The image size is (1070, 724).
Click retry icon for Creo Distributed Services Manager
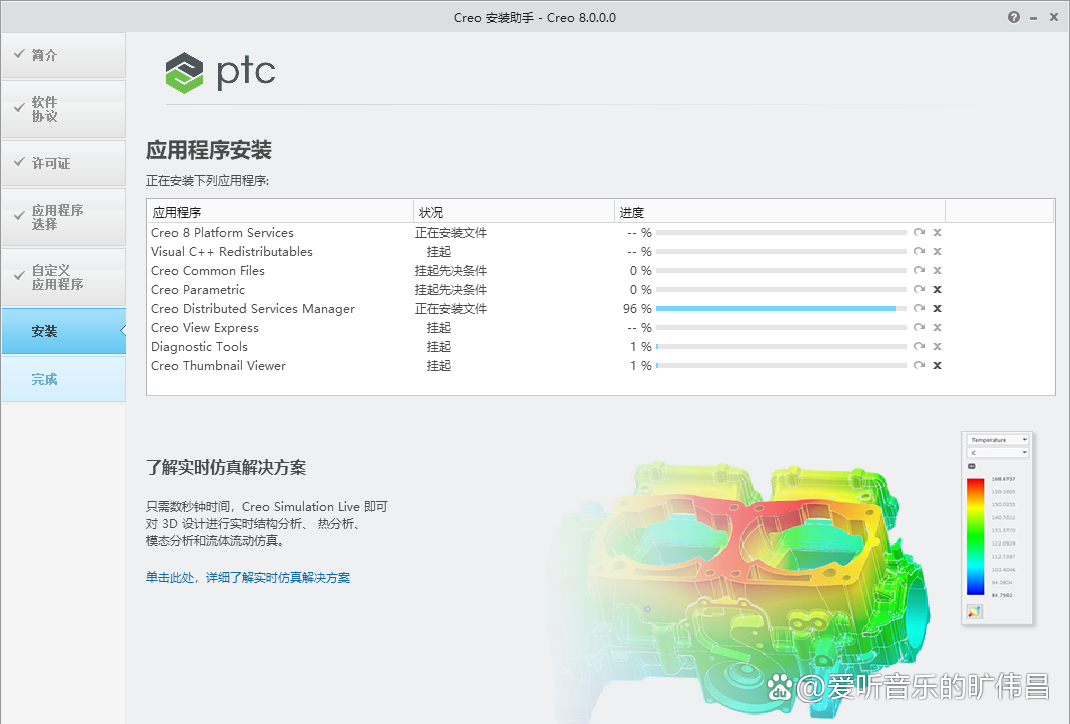click(x=919, y=308)
